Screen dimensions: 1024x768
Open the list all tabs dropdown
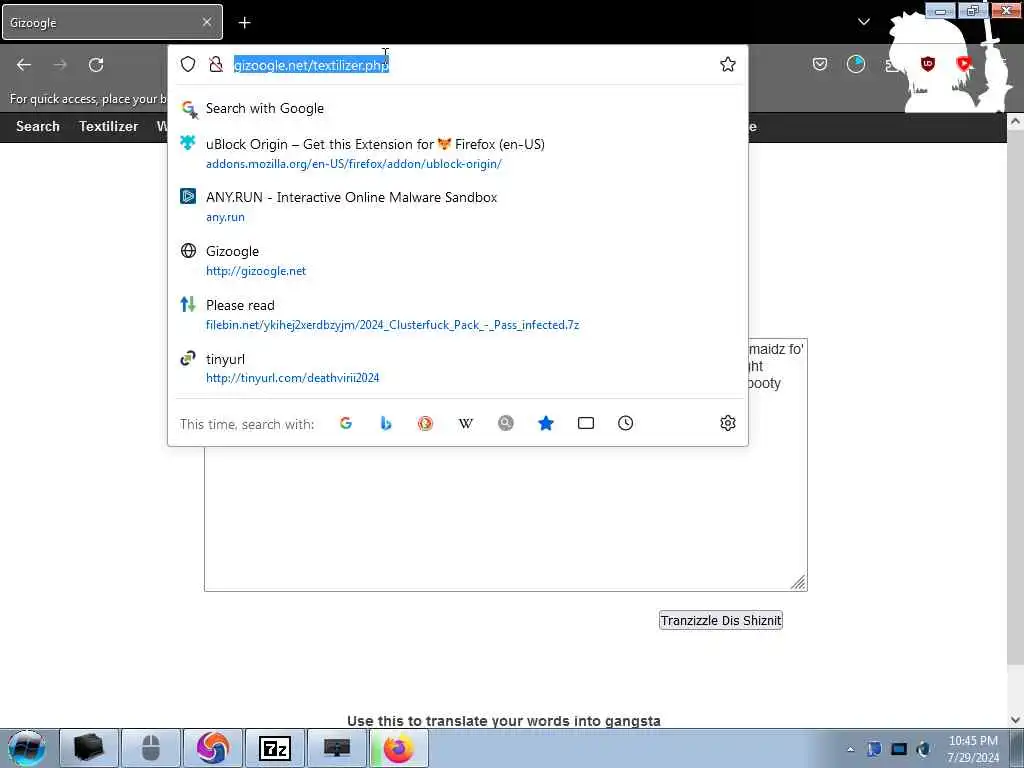click(863, 22)
